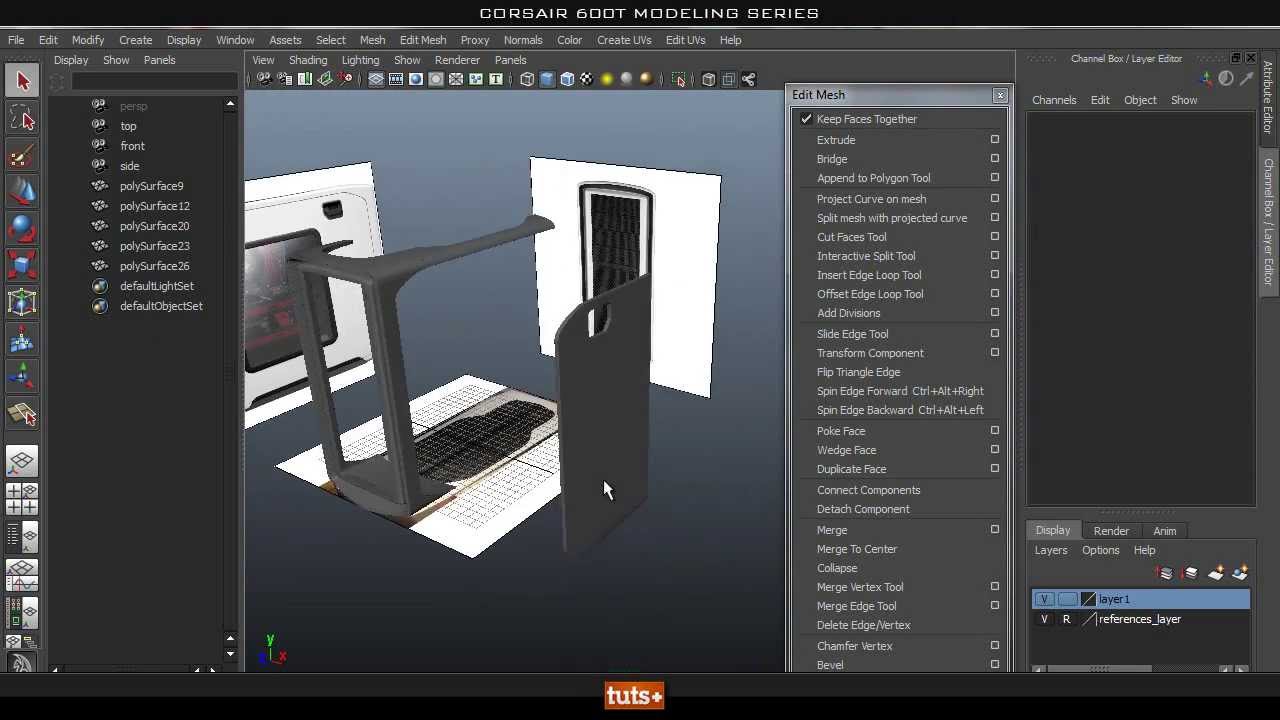1280x720 pixels.
Task: Switch to four view layout
Action: pos(22,499)
